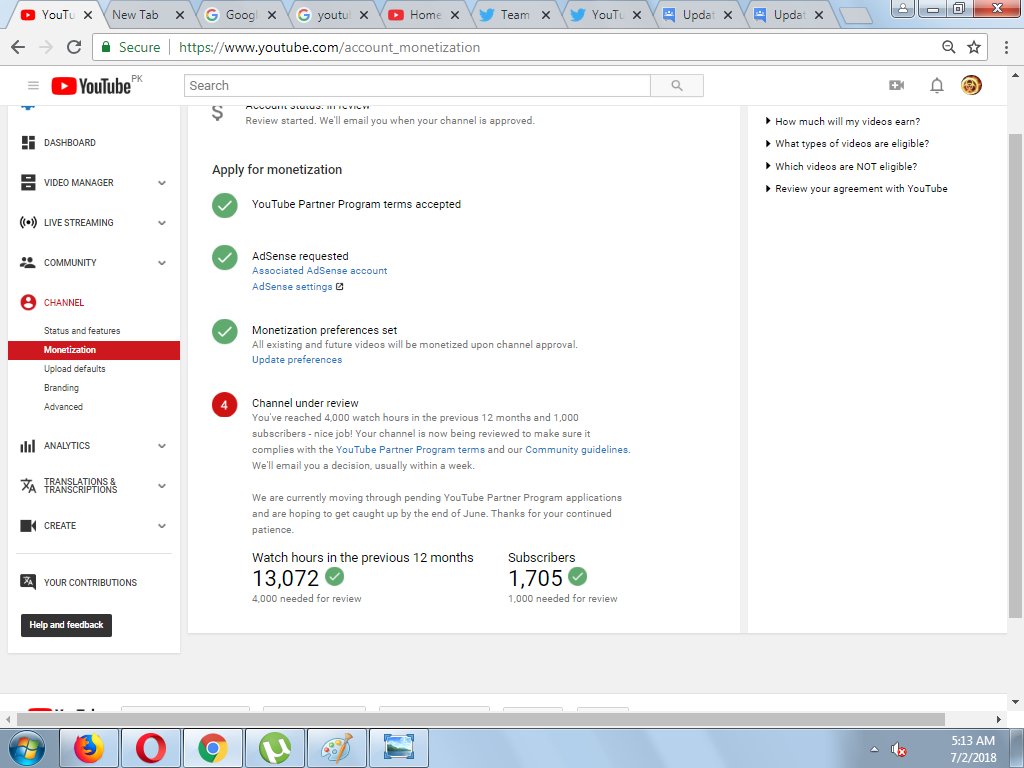Show hidden system tray icons

tap(874, 749)
